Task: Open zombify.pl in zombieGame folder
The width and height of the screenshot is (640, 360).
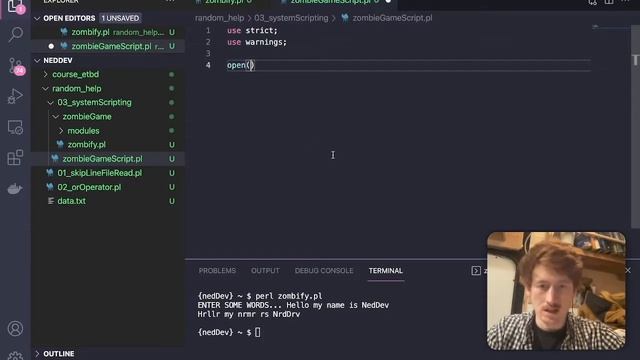Action: [x=87, y=144]
